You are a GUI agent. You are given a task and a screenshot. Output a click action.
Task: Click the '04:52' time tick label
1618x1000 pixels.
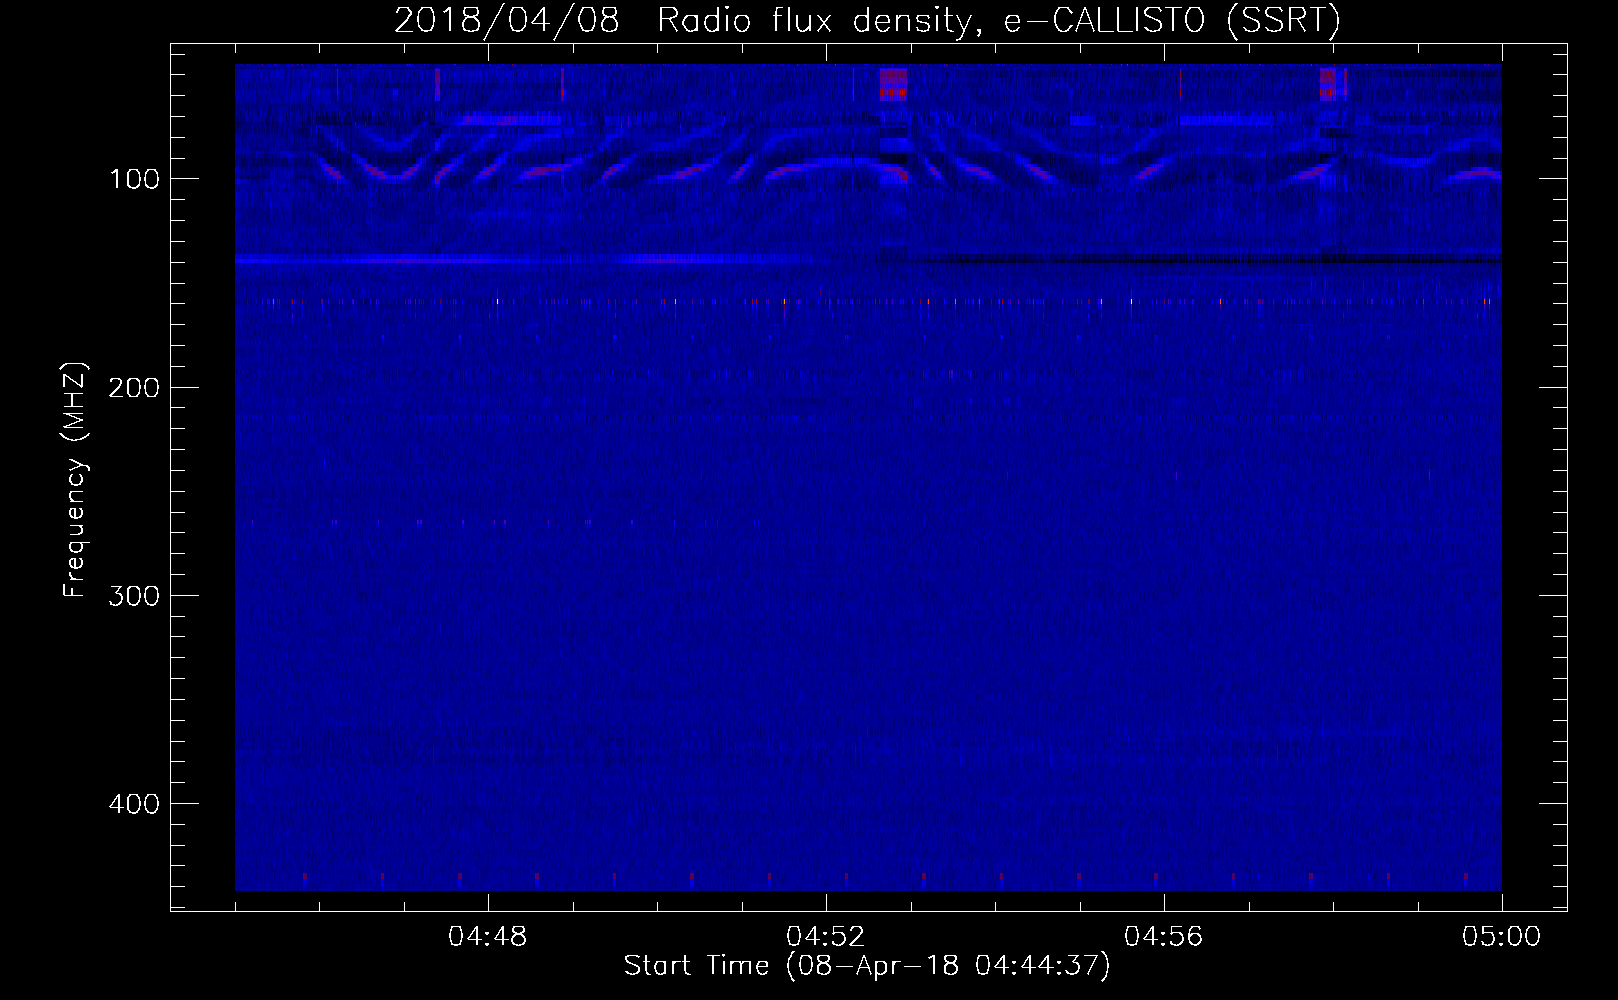click(x=826, y=937)
